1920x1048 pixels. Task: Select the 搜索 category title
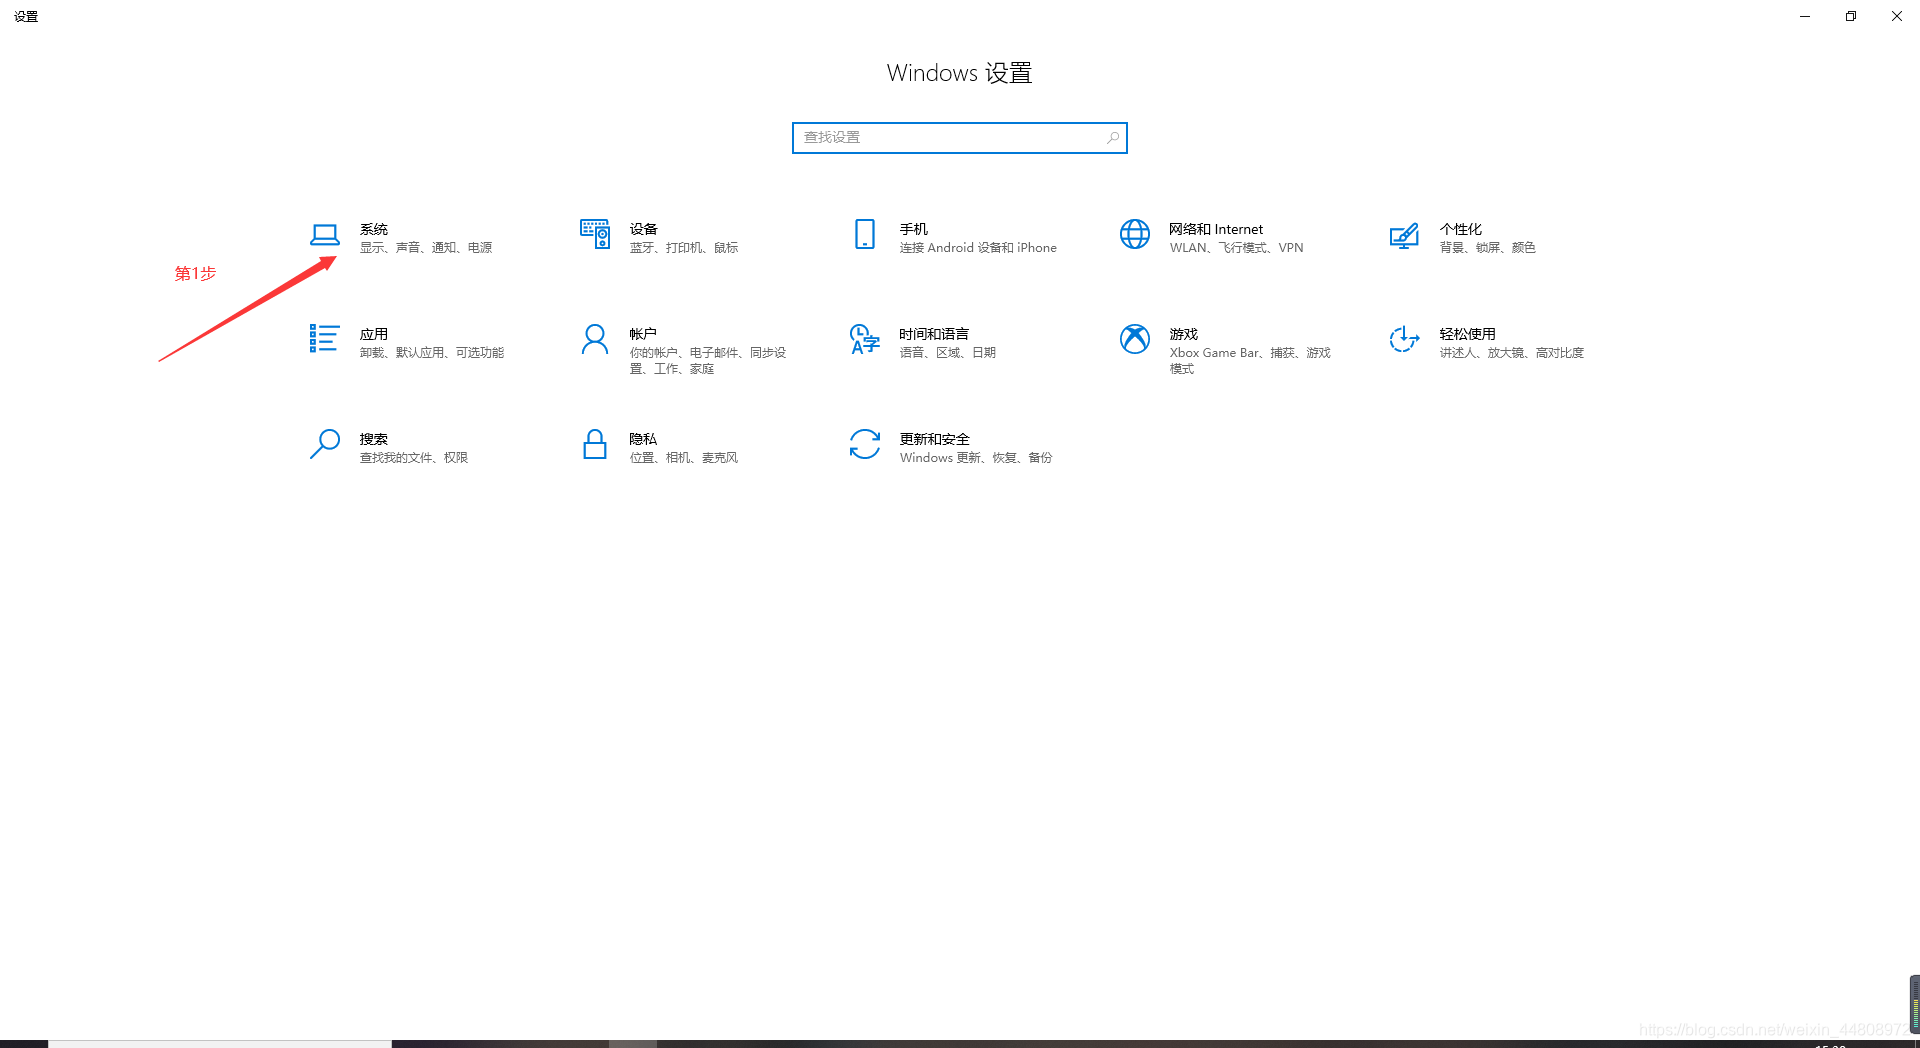click(374, 439)
